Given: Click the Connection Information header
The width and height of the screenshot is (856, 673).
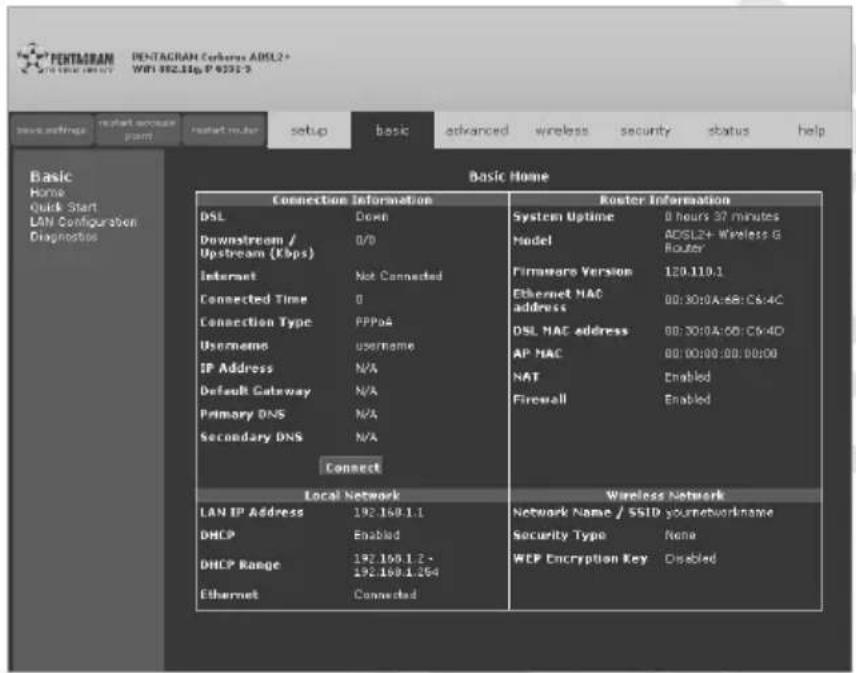Looking at the screenshot, I should click(352, 200).
